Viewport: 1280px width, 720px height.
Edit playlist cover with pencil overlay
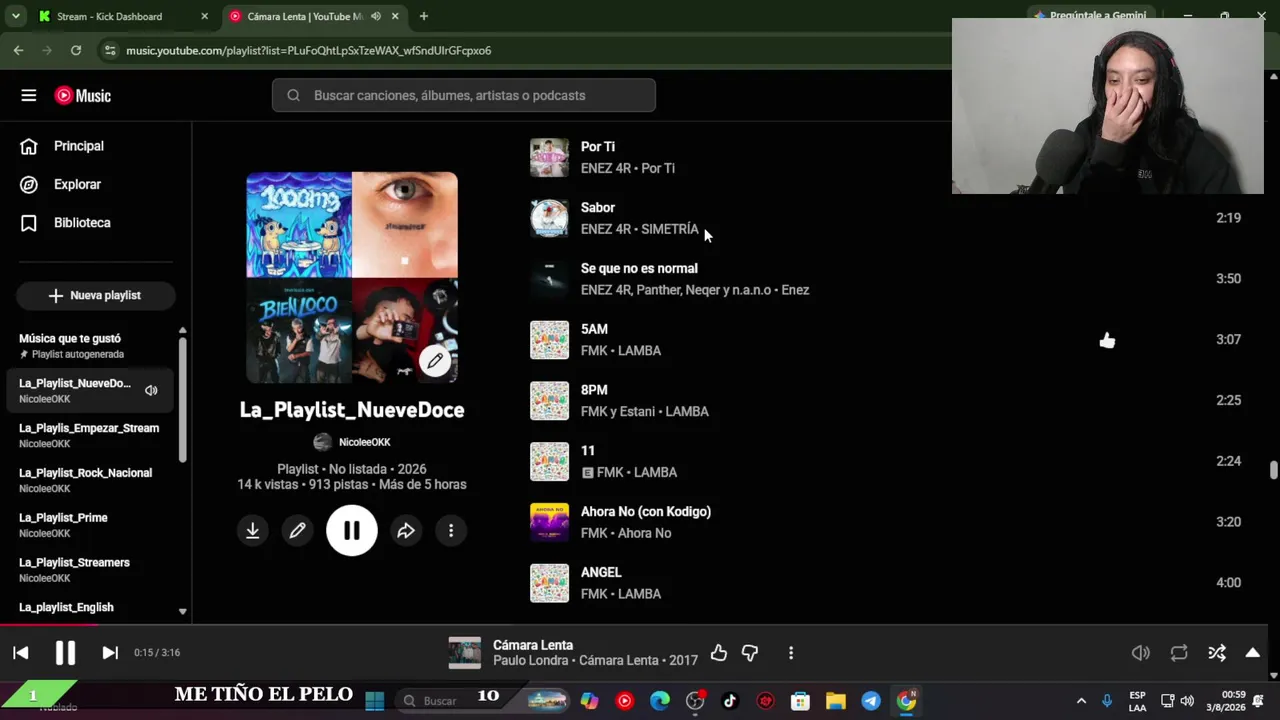(435, 361)
